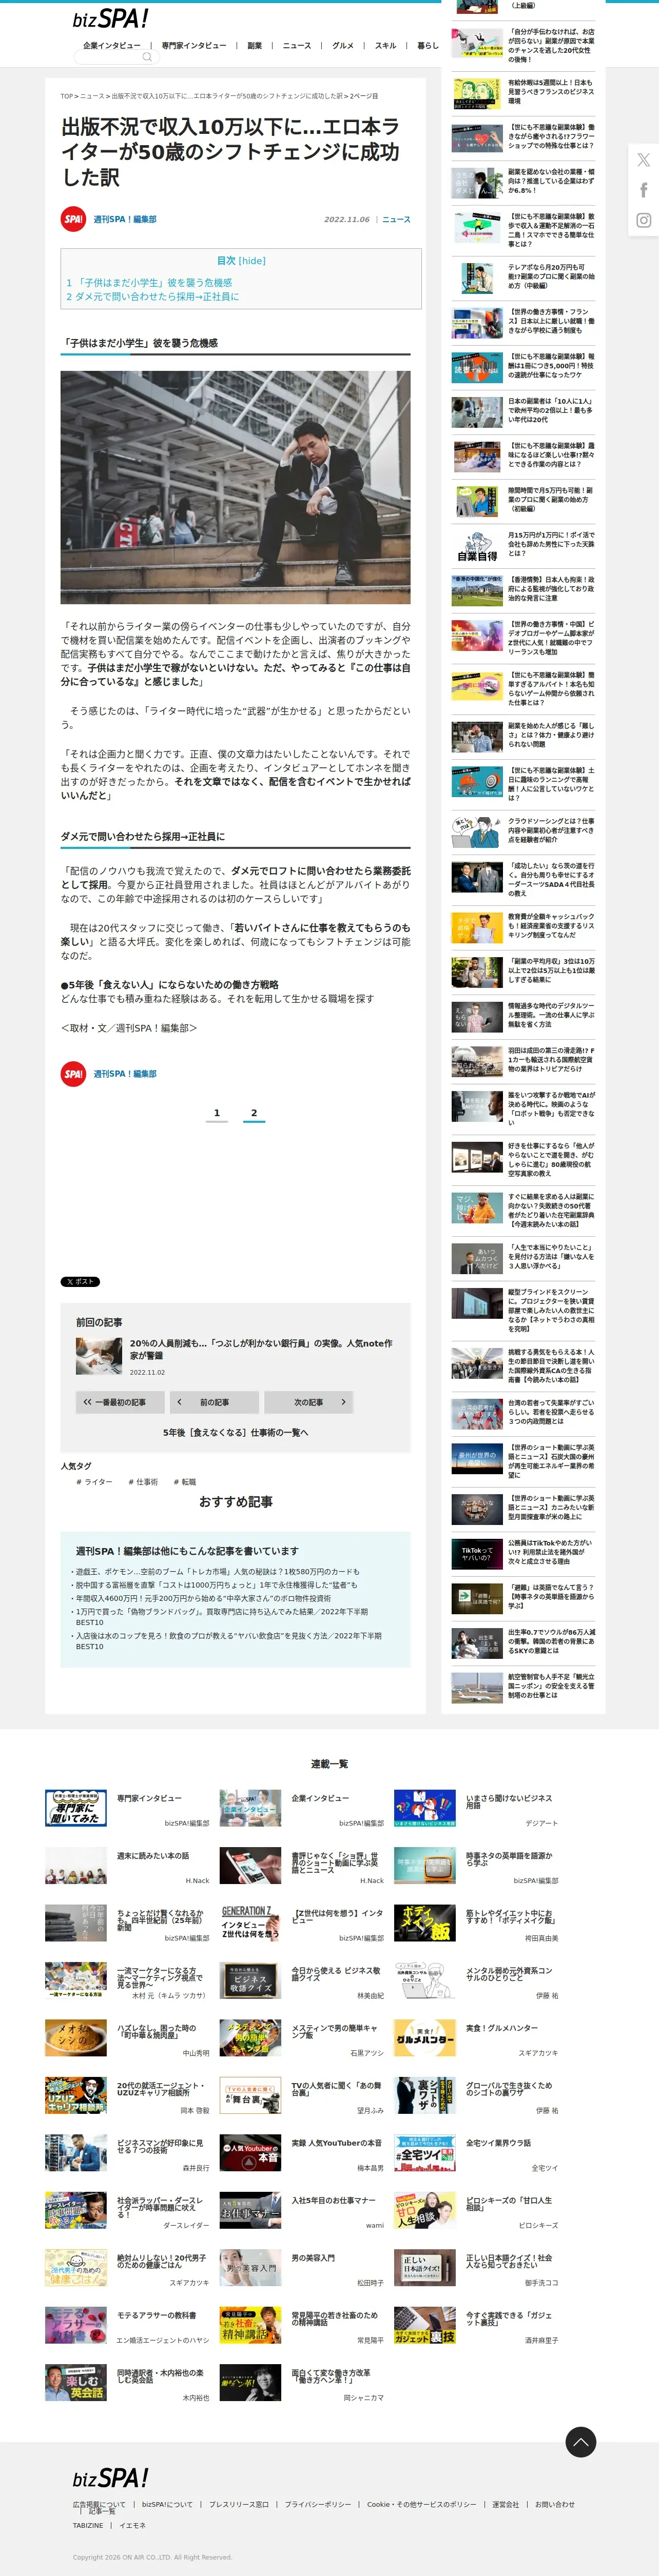The height and width of the screenshot is (2576, 659).
Task: Go to page 1 of the article
Action: 217,1113
